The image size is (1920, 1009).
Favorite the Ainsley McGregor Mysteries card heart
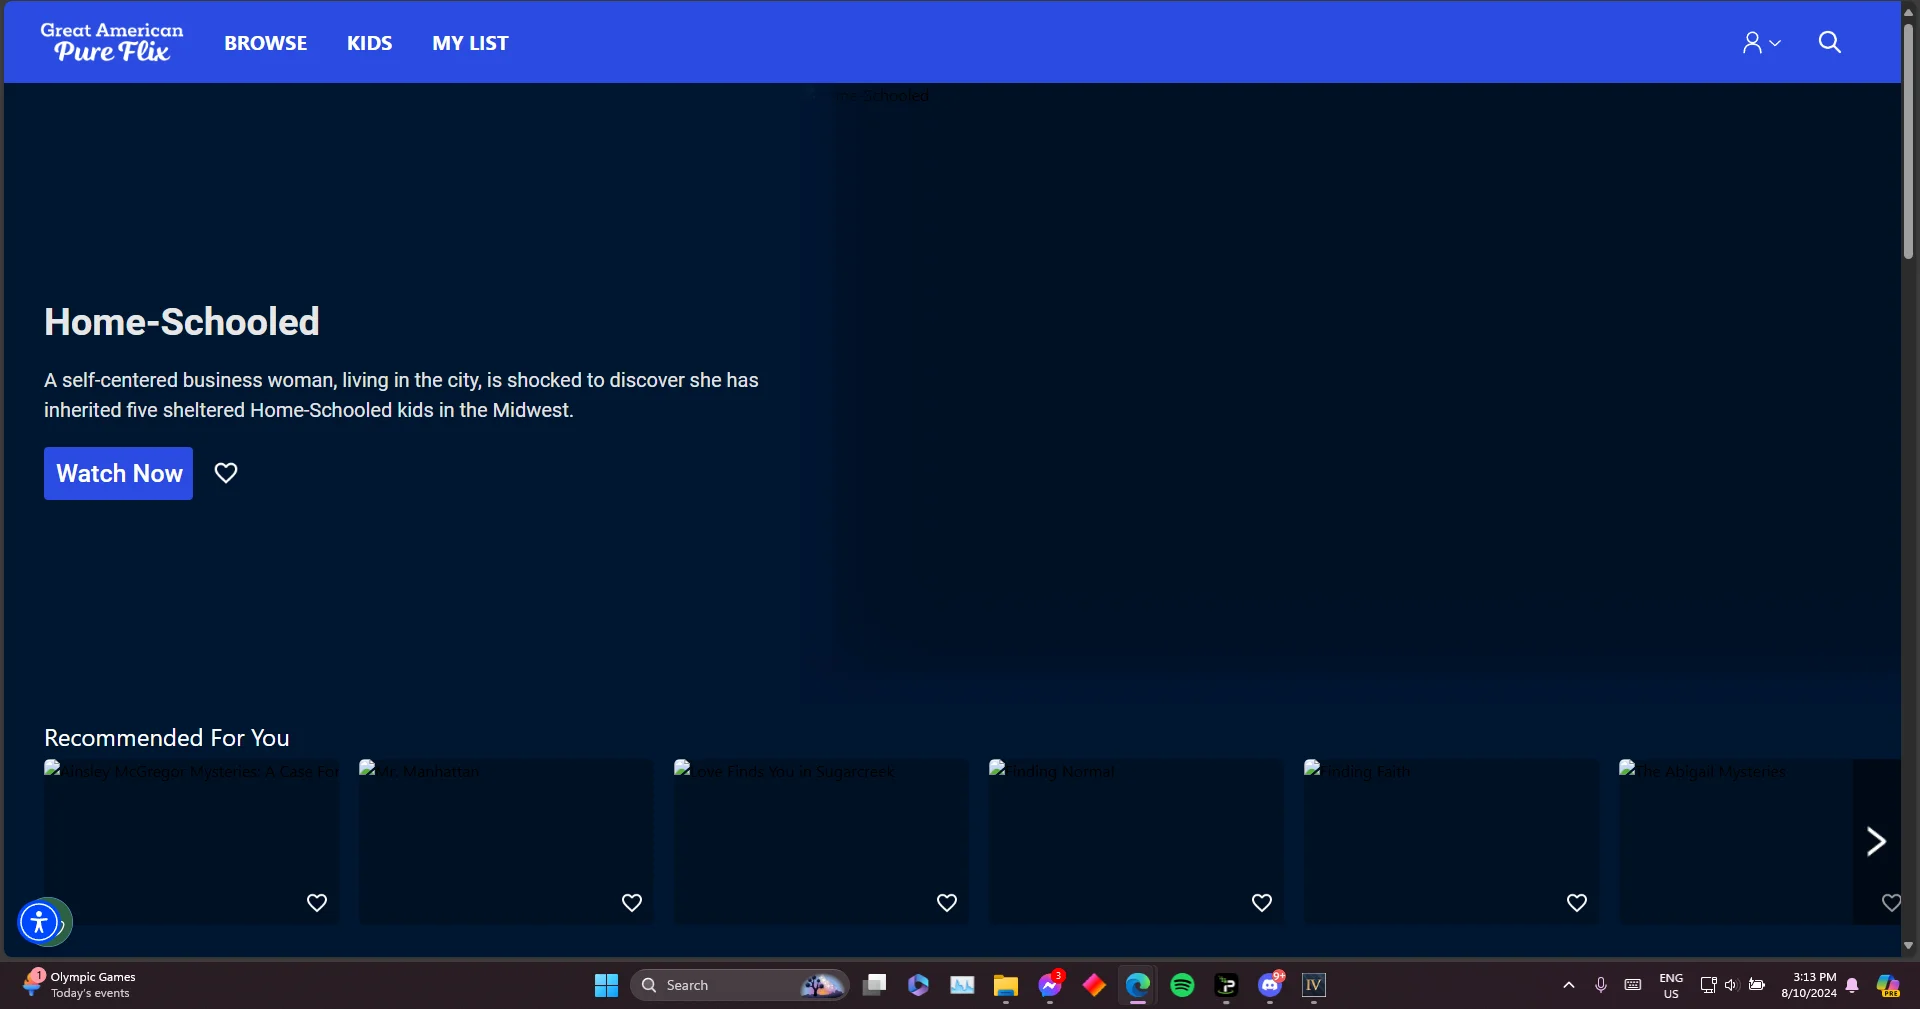(x=317, y=903)
